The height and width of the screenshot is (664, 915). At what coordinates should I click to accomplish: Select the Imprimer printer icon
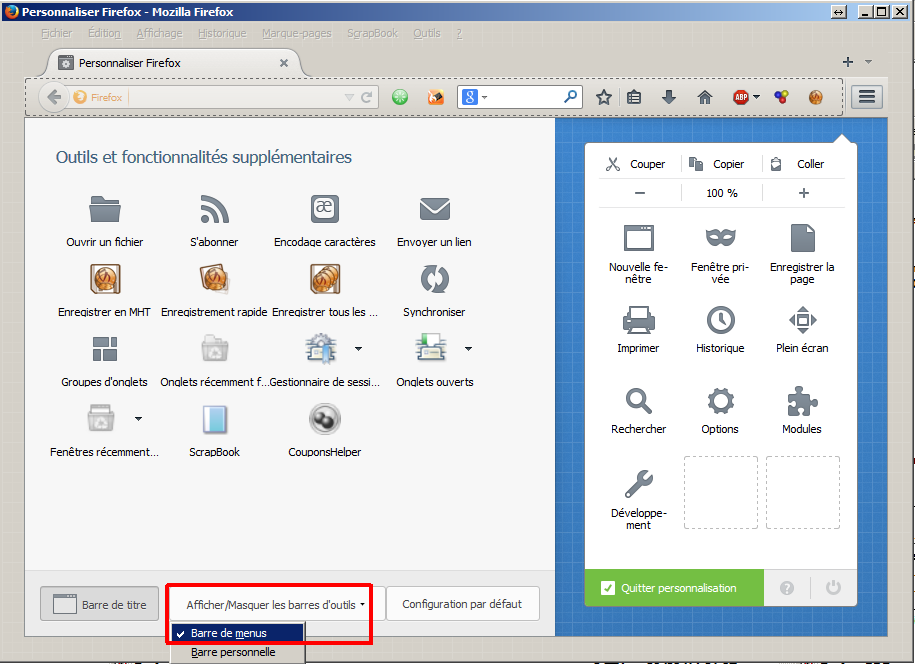(638, 320)
